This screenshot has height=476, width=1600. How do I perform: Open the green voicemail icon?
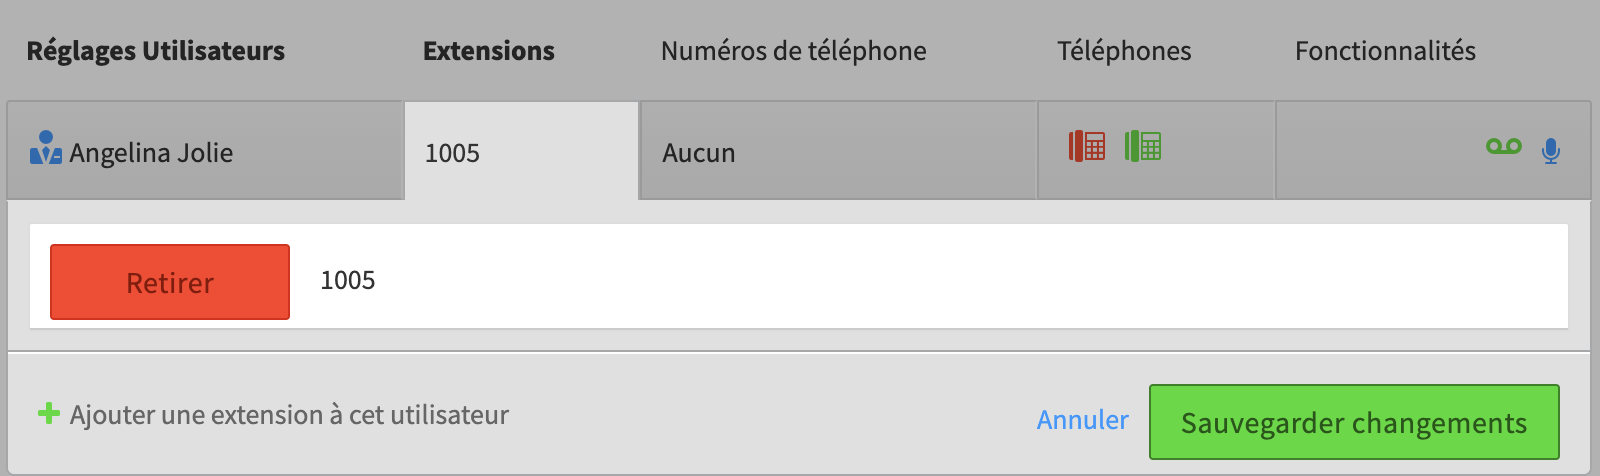(1504, 146)
